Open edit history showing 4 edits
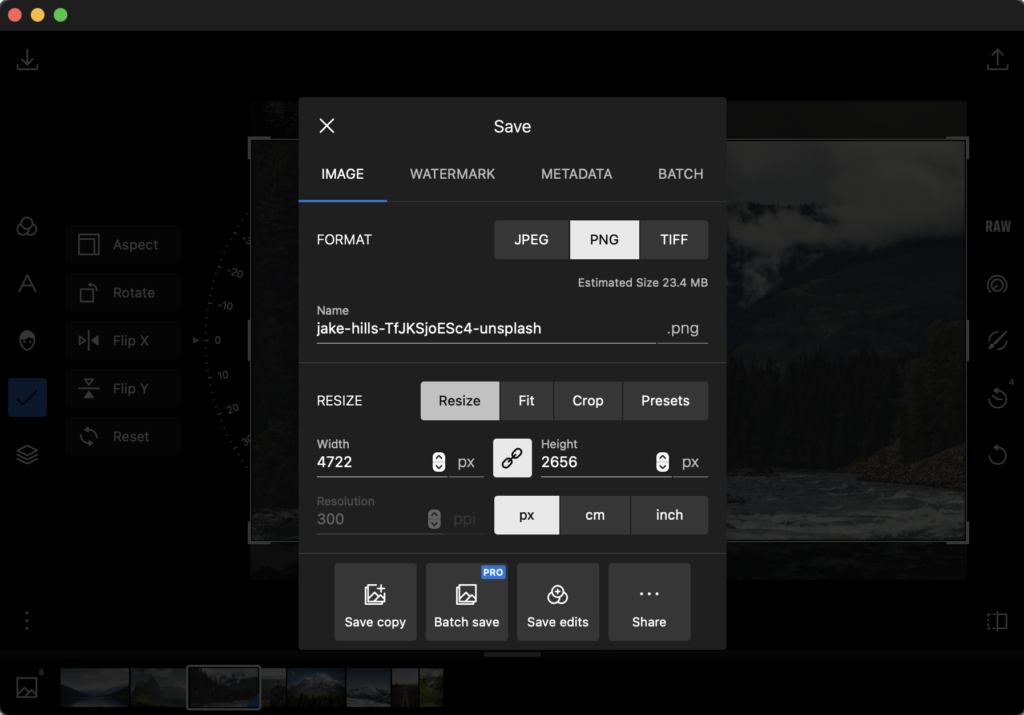Screen dimensions: 1024x715 pos(997,397)
